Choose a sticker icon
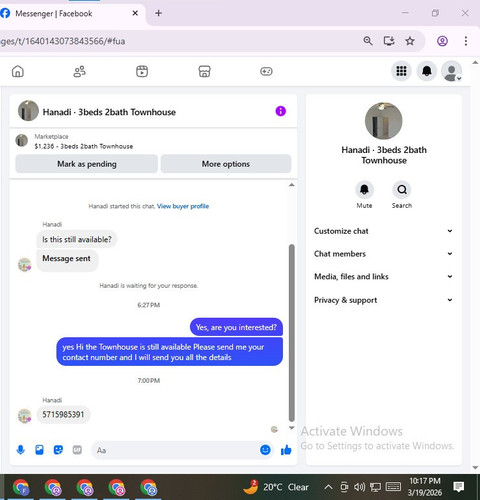Image resolution: width=480 pixels, height=500 pixels. [x=58, y=450]
